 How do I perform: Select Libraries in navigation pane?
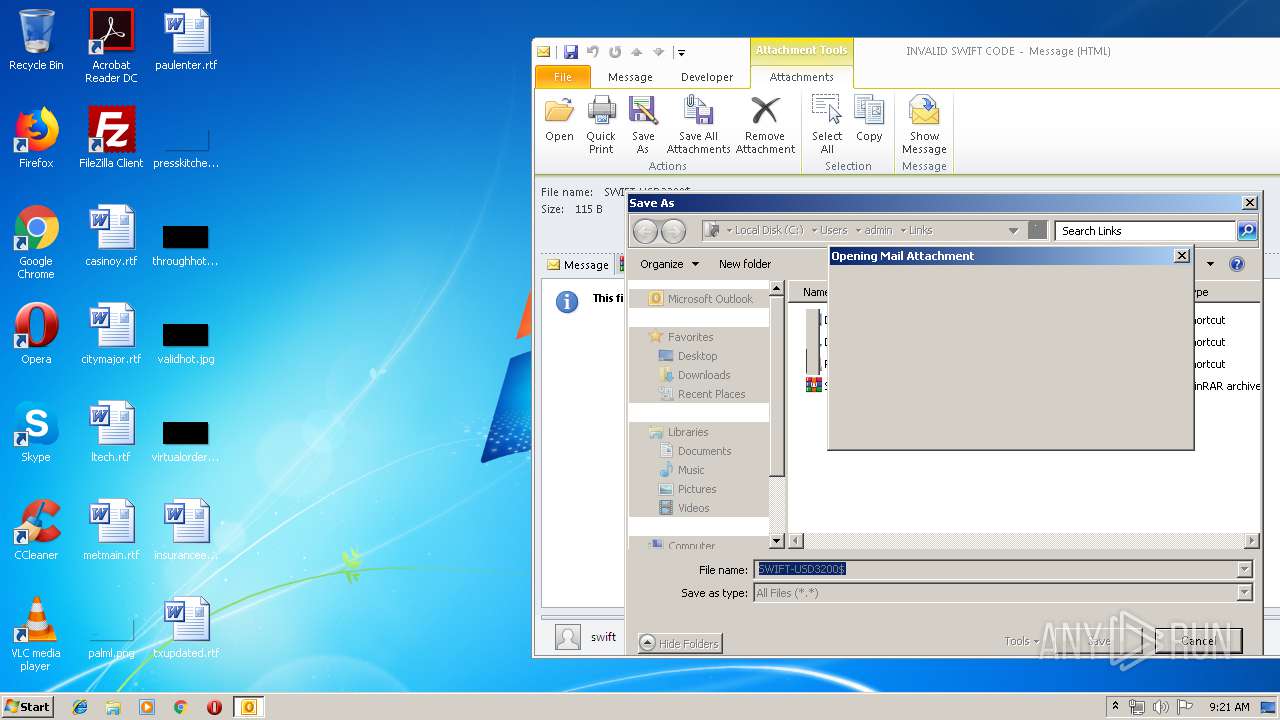(x=679, y=432)
